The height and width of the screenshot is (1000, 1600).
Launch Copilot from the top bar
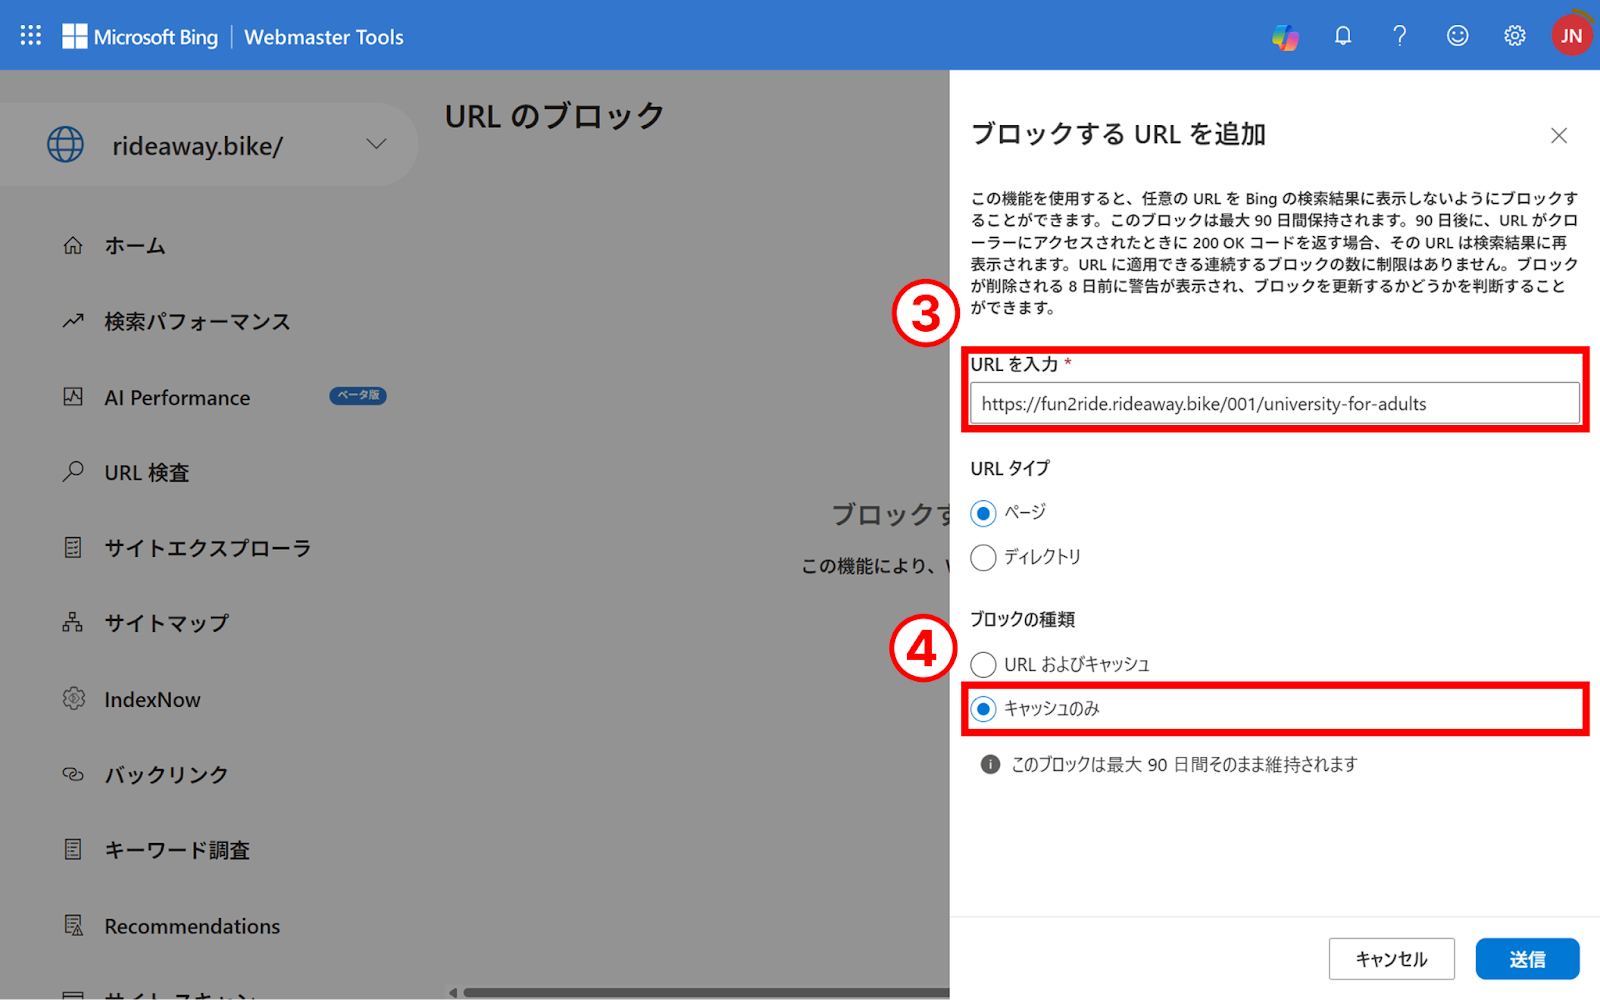tap(1285, 35)
